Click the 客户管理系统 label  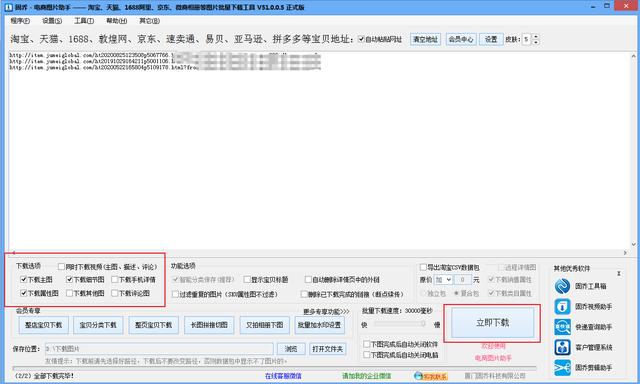593,347
